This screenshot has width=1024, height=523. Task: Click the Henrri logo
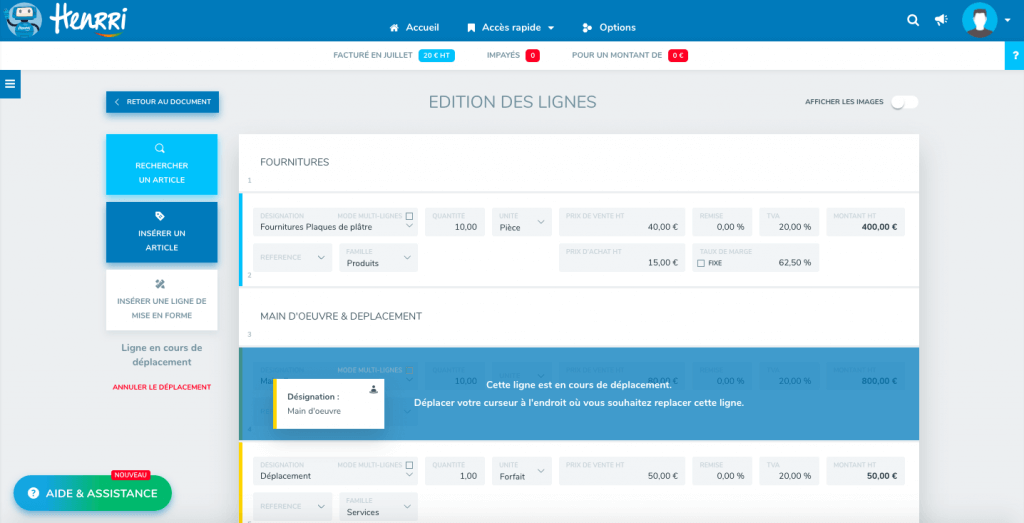[70, 20]
